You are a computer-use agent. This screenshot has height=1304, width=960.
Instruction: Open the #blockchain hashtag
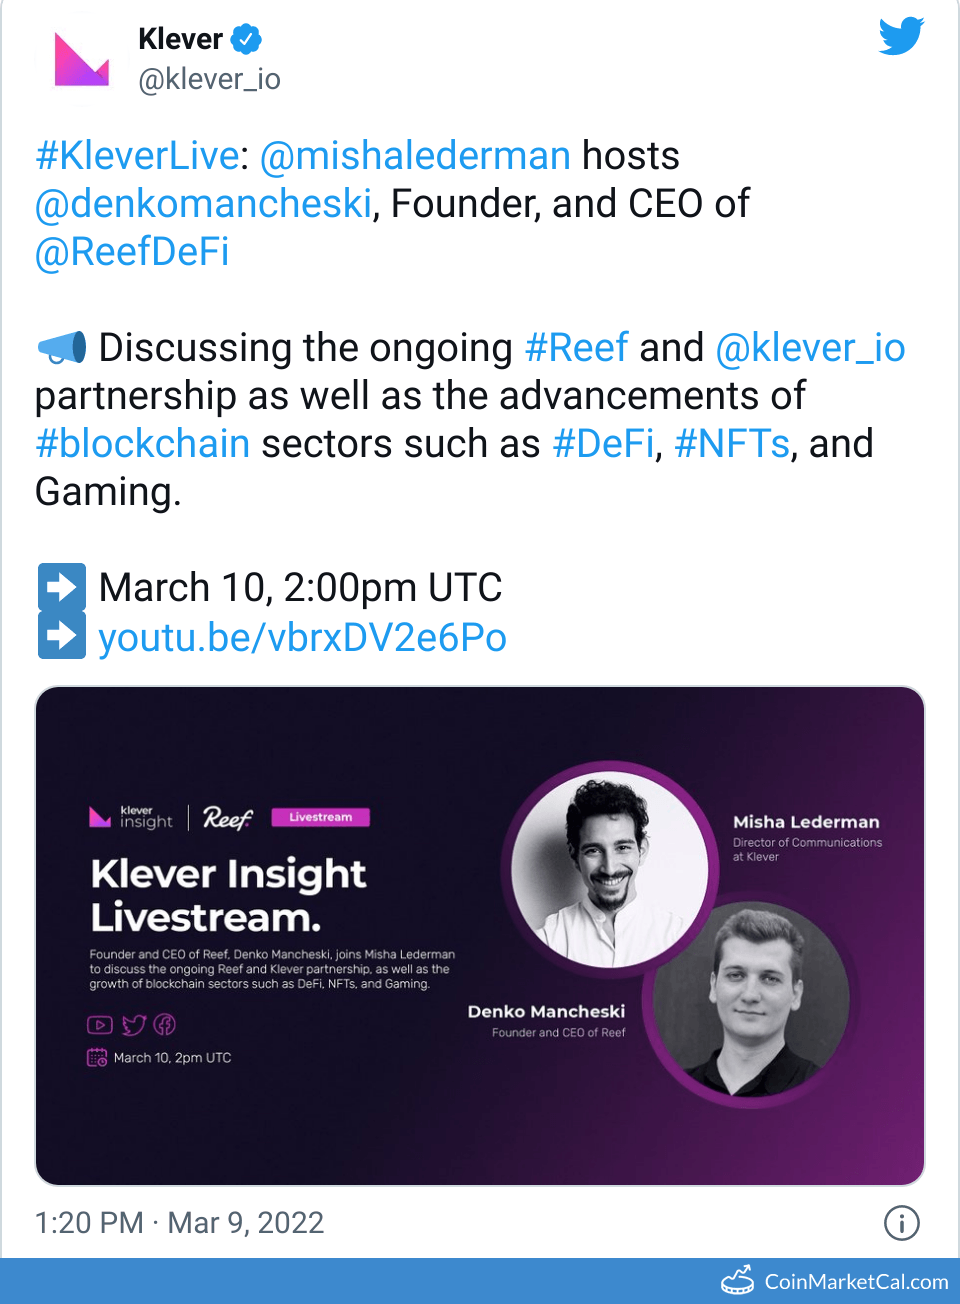tap(142, 443)
